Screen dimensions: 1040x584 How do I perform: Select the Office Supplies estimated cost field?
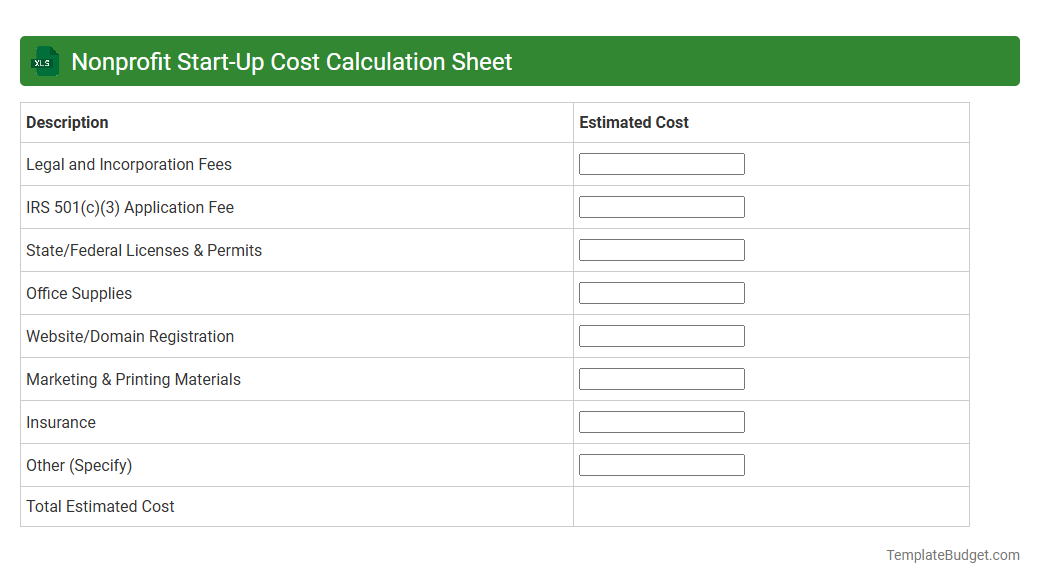[x=661, y=292]
